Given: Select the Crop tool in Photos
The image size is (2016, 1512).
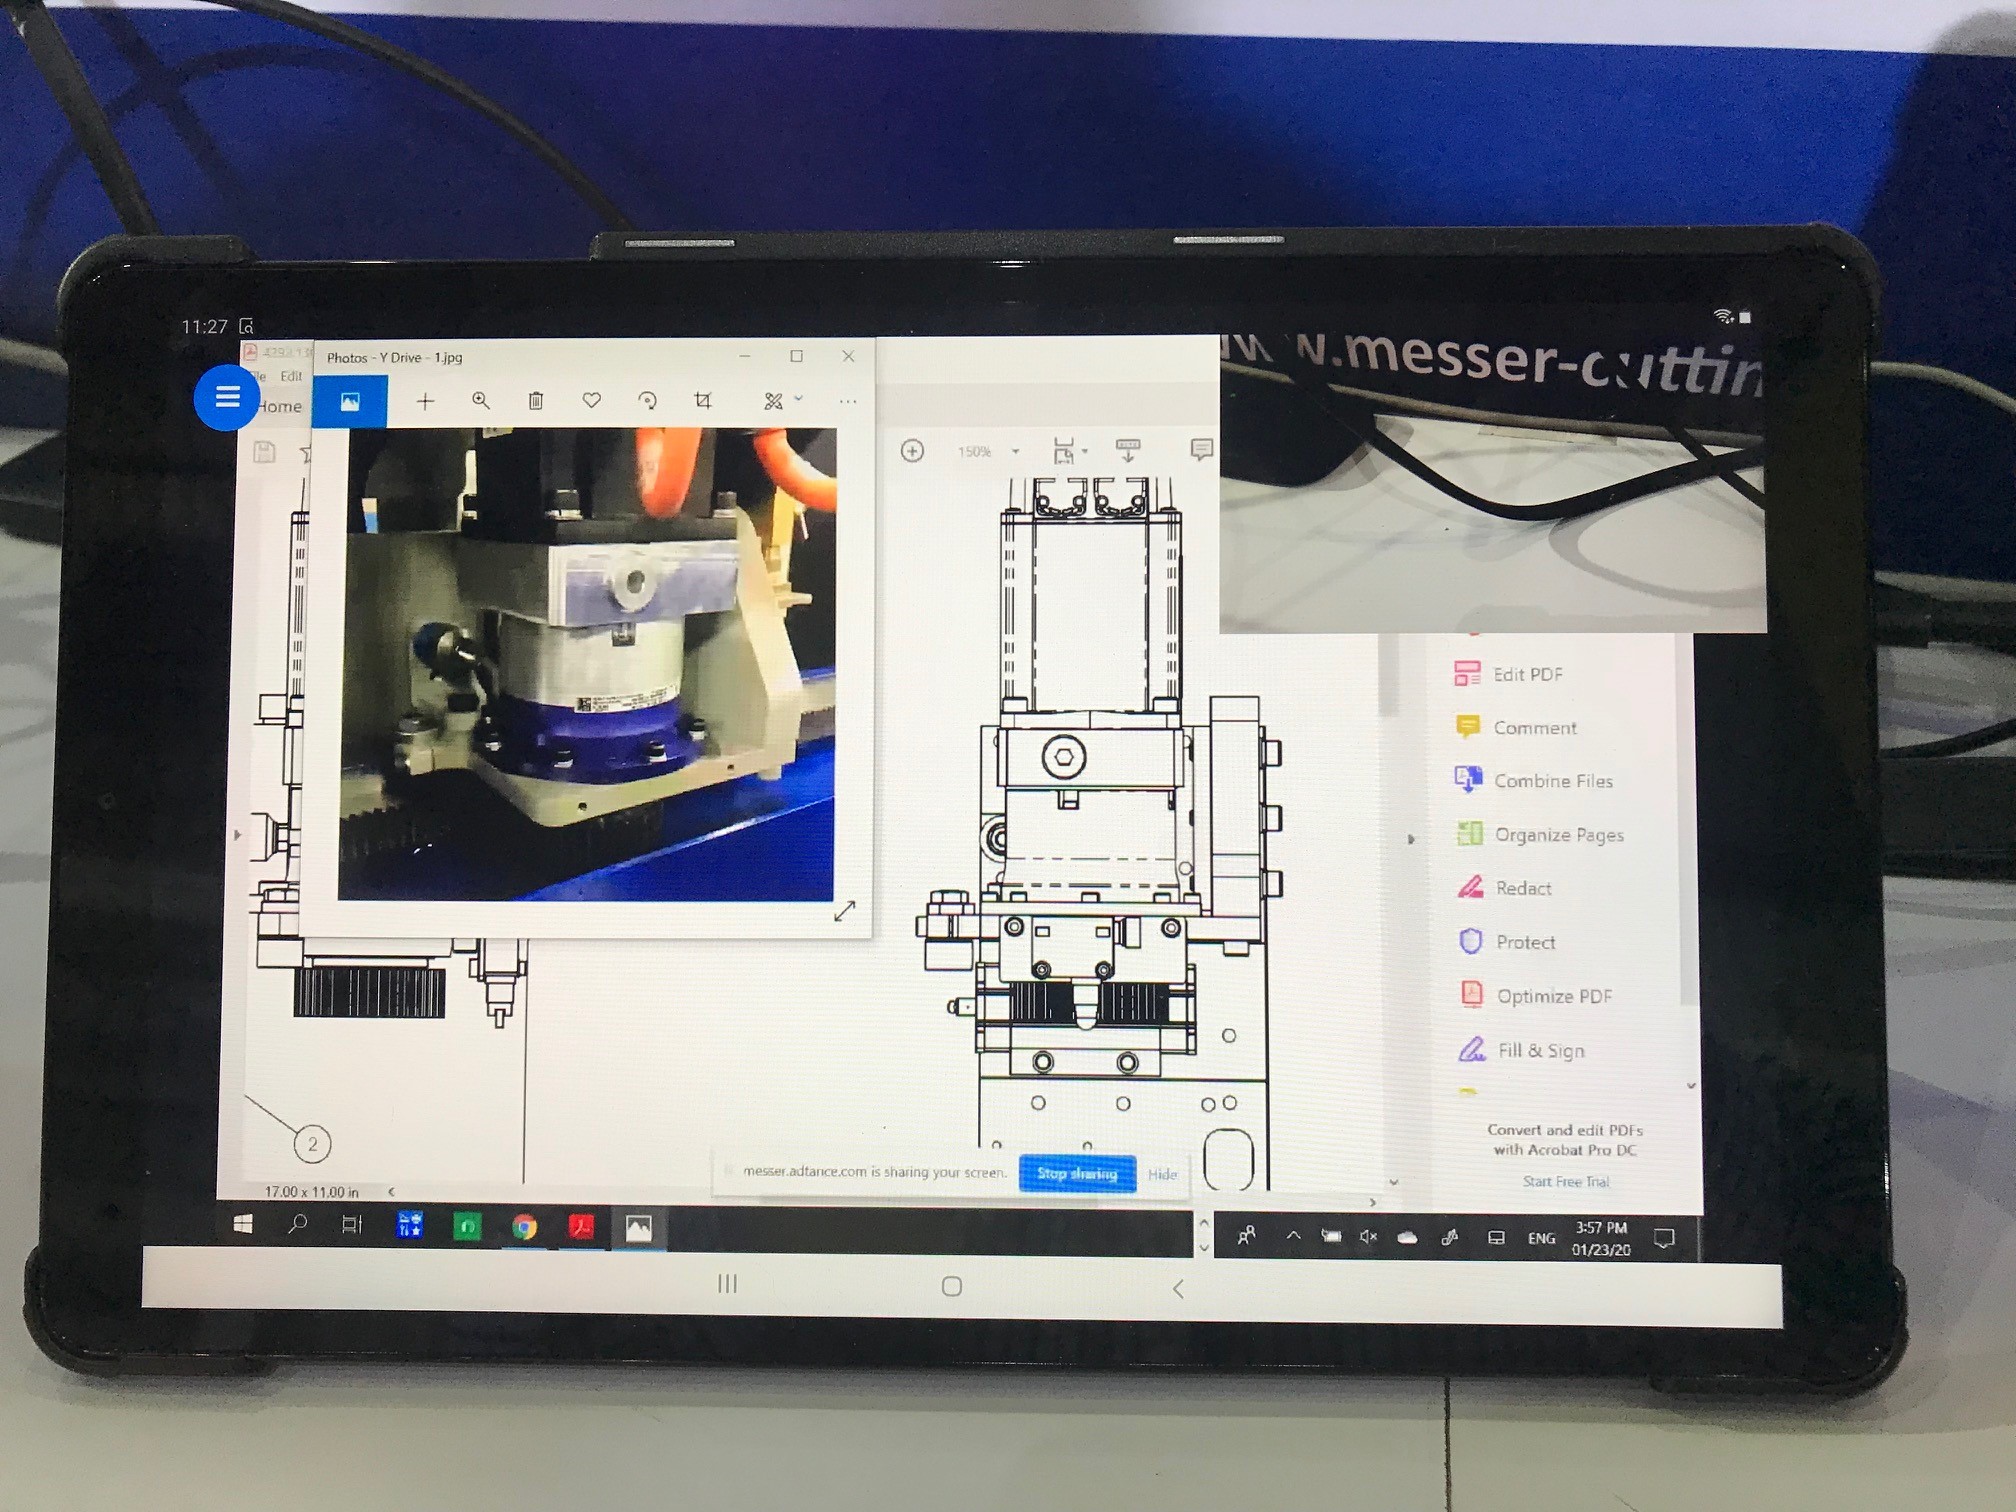Looking at the screenshot, I should 704,400.
